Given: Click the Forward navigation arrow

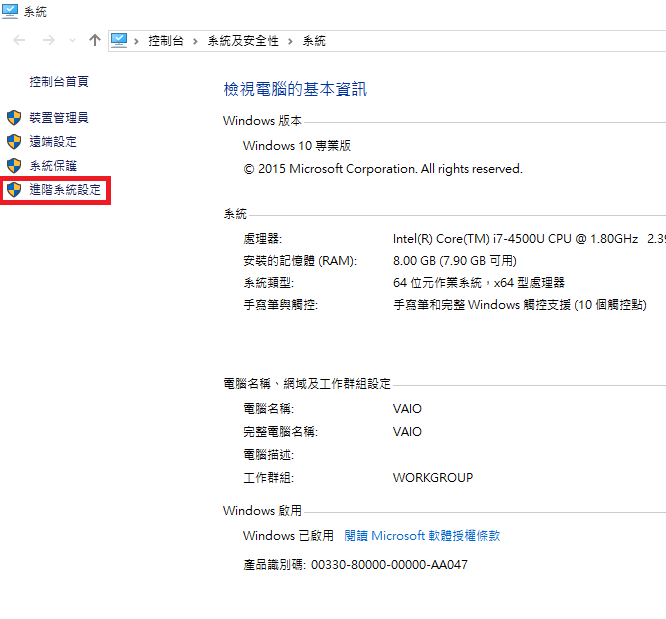Looking at the screenshot, I should [x=49, y=40].
